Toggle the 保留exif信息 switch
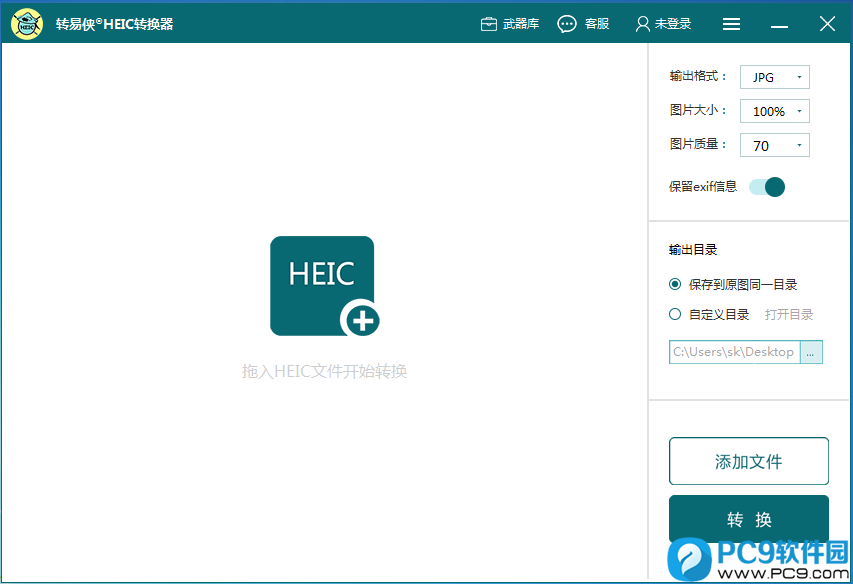The image size is (853, 584). (767, 187)
